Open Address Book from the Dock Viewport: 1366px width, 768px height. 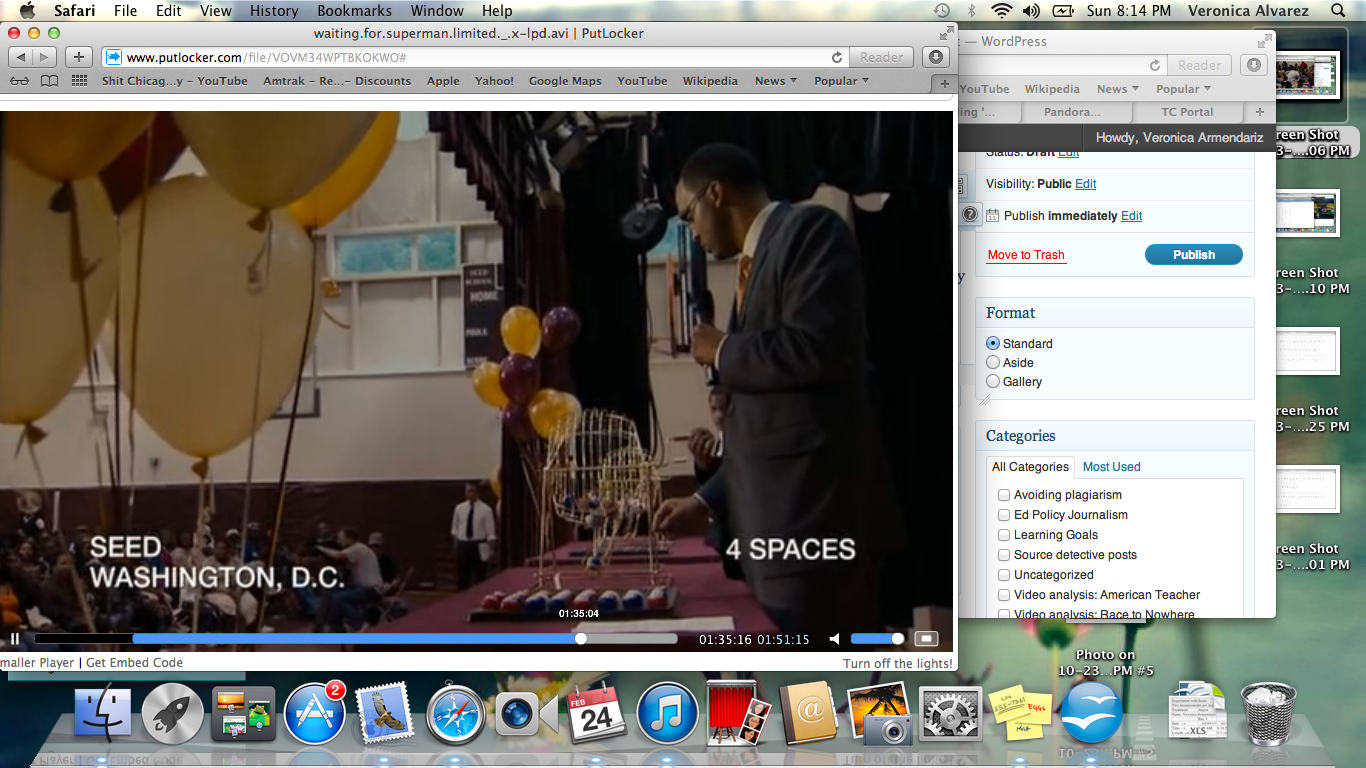[808, 714]
